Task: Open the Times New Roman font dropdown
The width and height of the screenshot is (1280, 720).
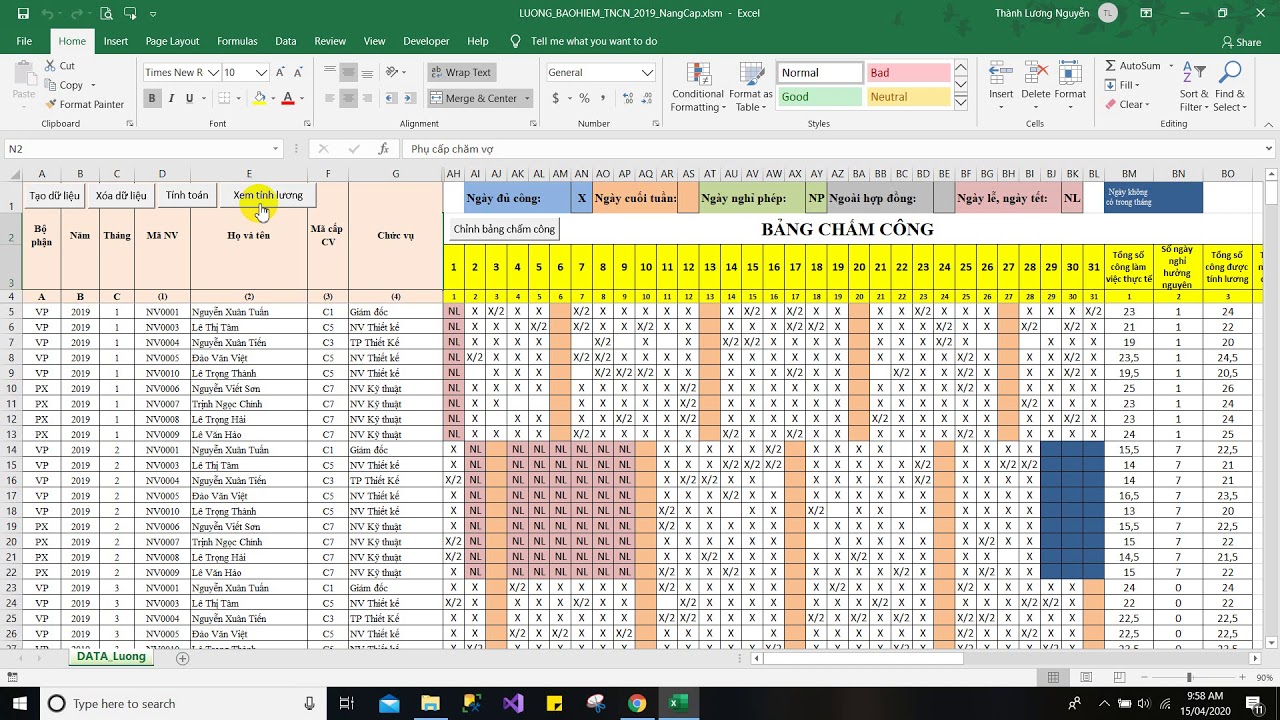Action: (212, 73)
